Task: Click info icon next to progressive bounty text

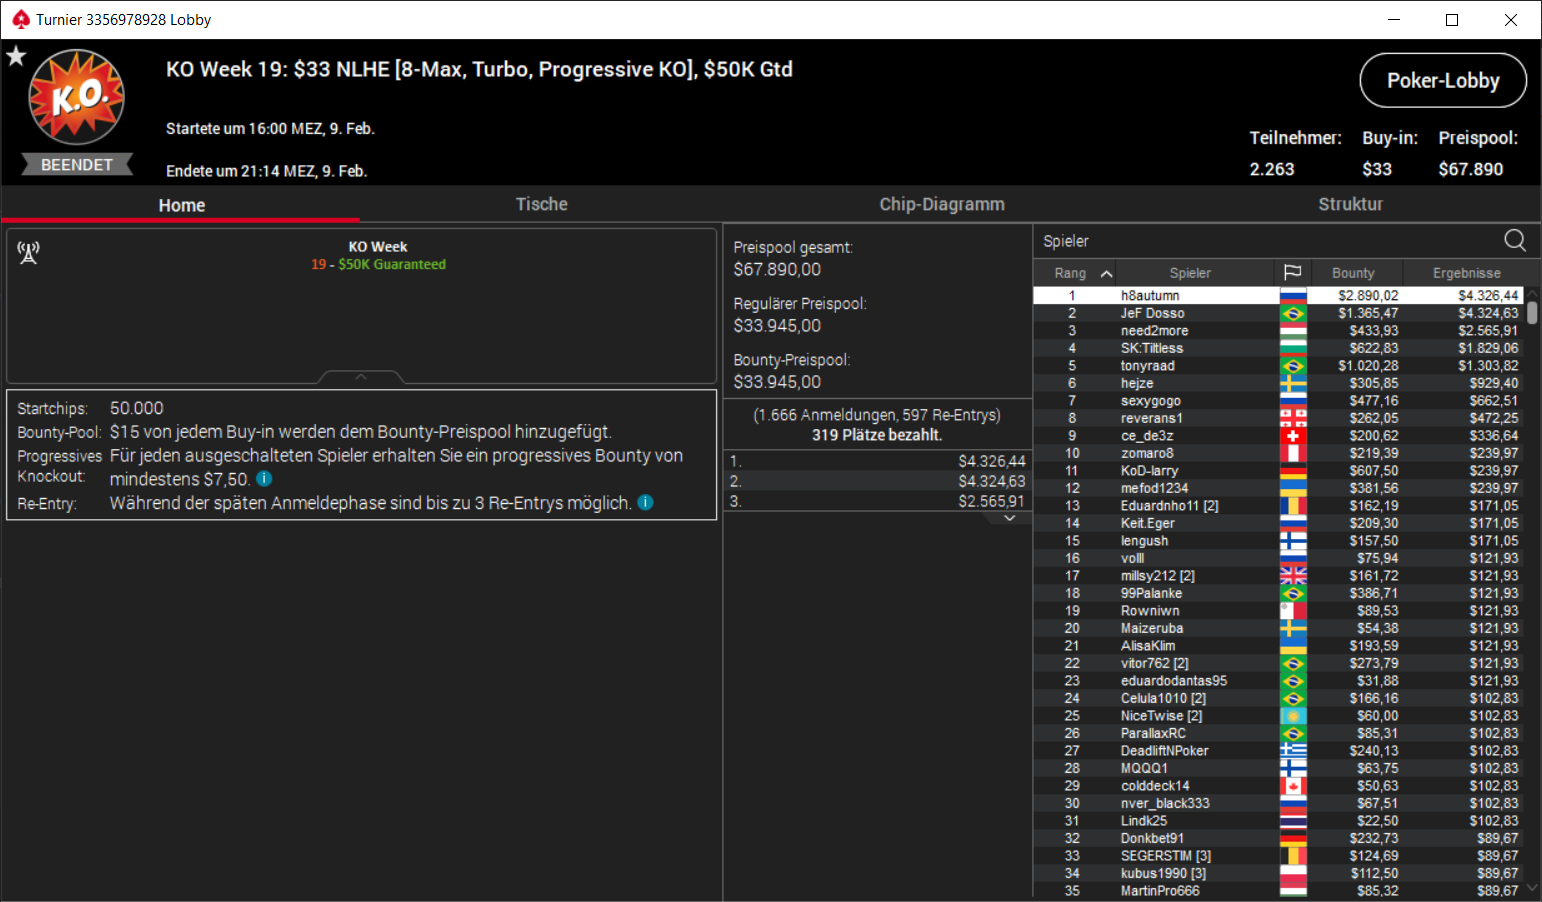Action: [264, 479]
